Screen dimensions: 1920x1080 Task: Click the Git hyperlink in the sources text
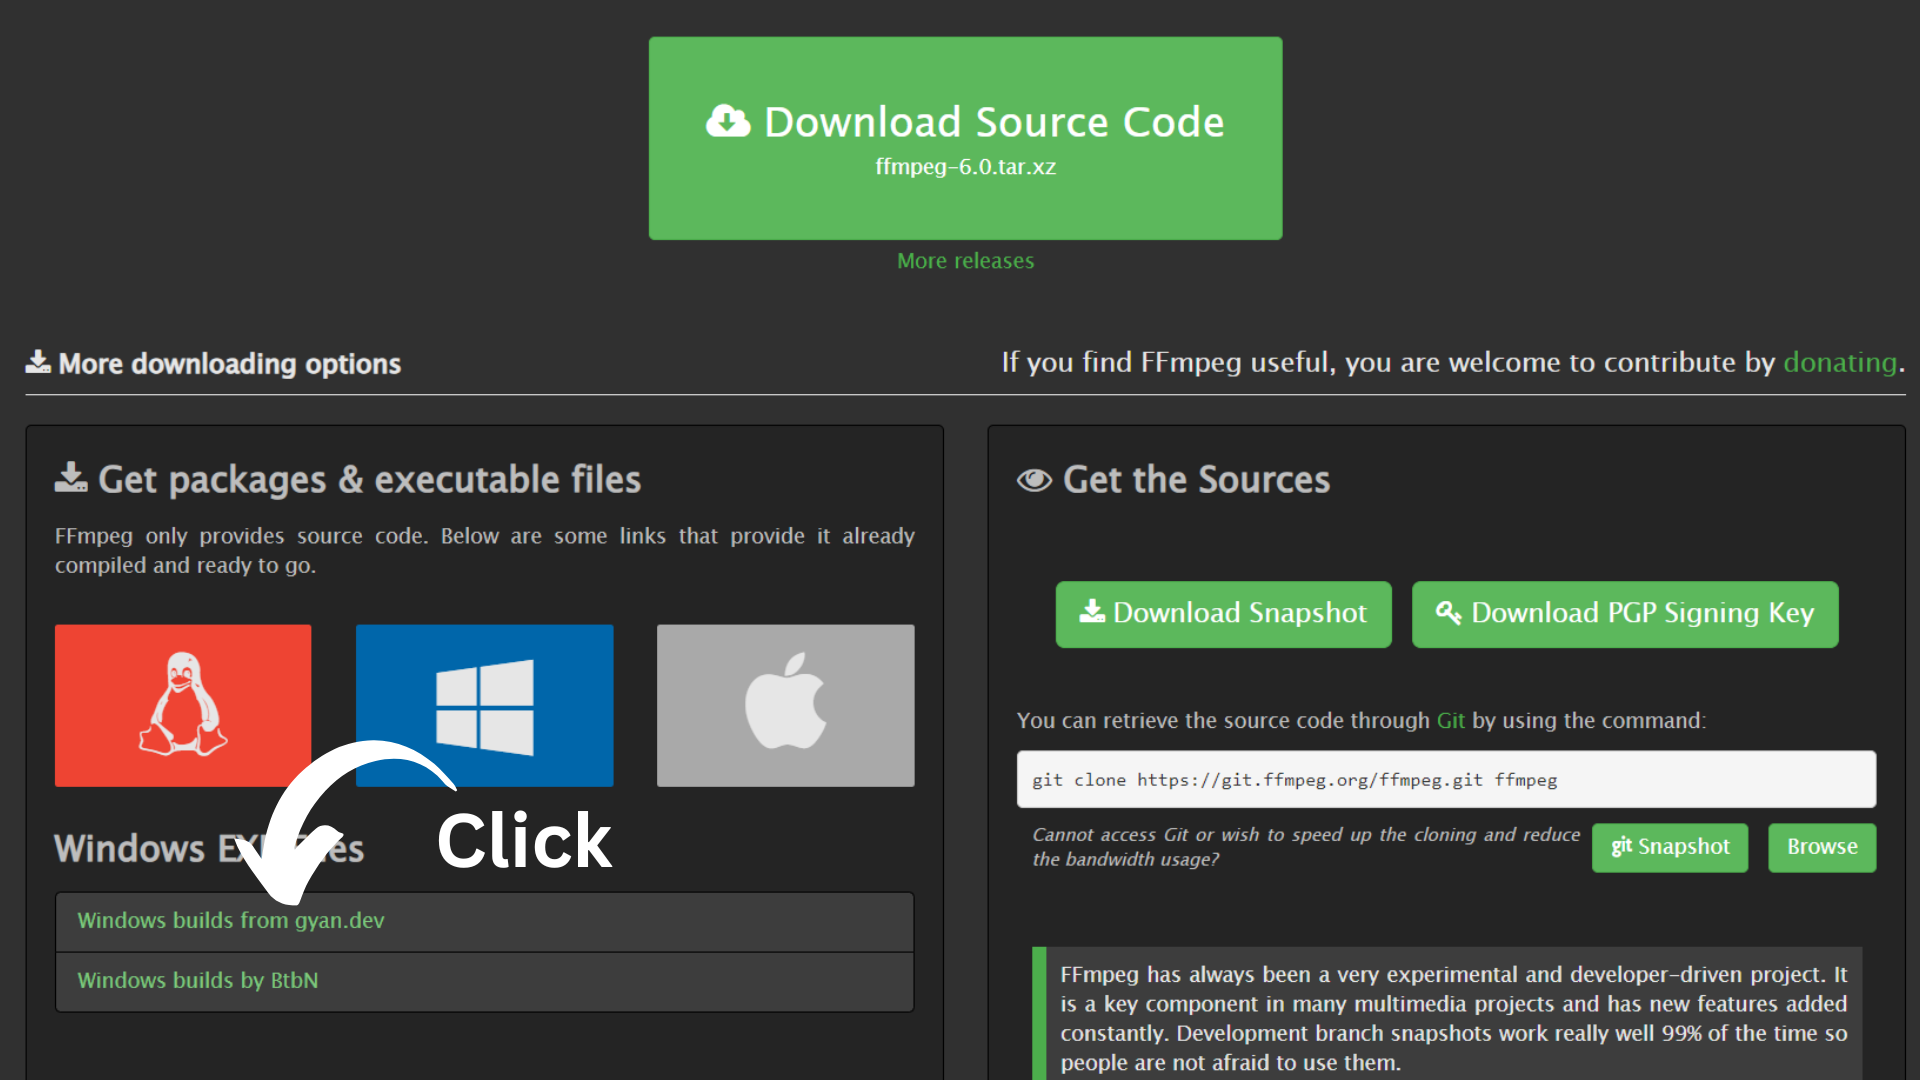point(1450,720)
